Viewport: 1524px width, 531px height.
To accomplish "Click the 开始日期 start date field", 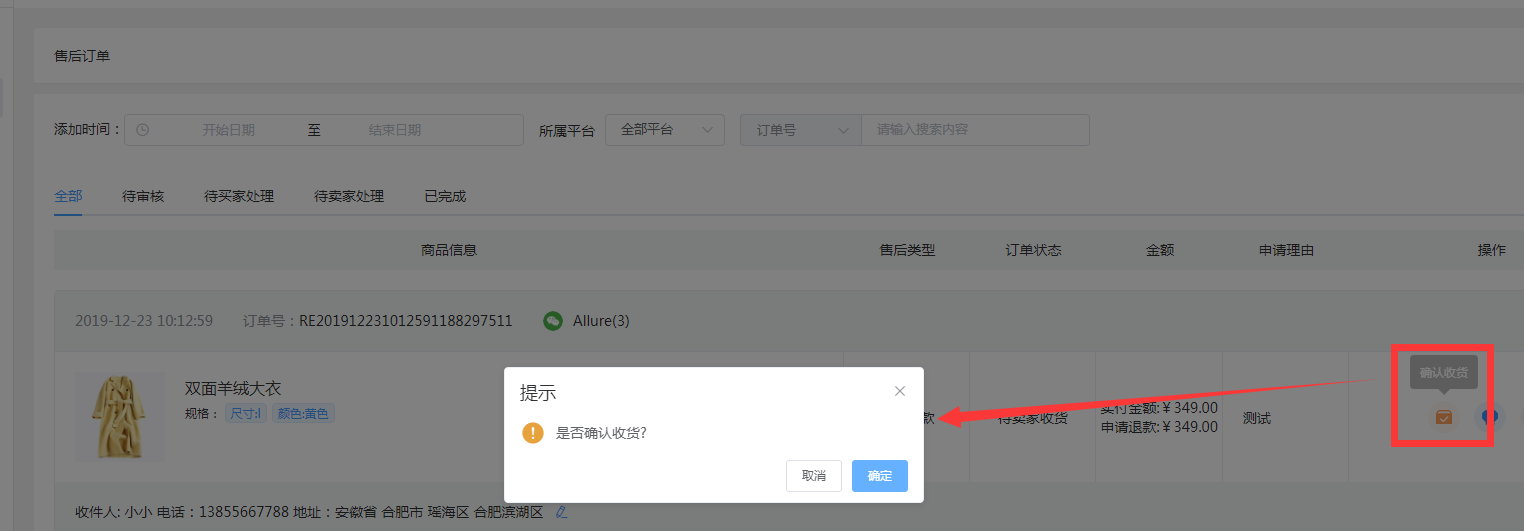I will [229, 130].
